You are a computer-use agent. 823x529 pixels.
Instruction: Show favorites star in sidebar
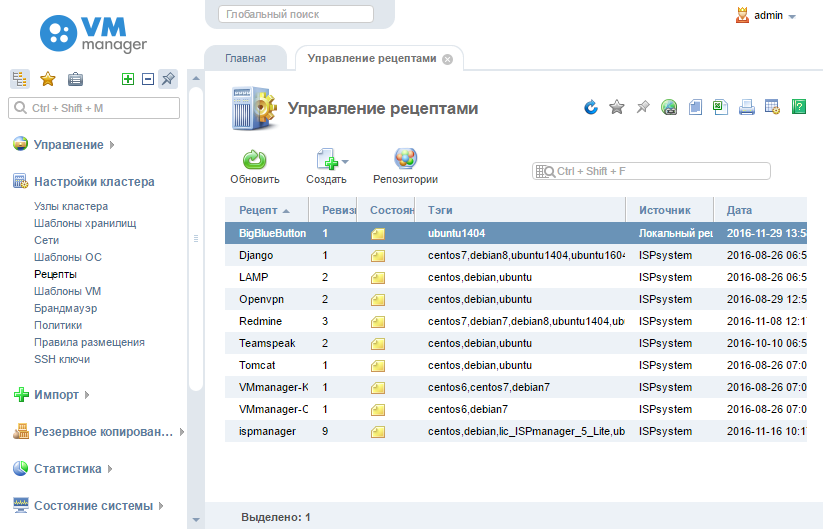pos(48,79)
